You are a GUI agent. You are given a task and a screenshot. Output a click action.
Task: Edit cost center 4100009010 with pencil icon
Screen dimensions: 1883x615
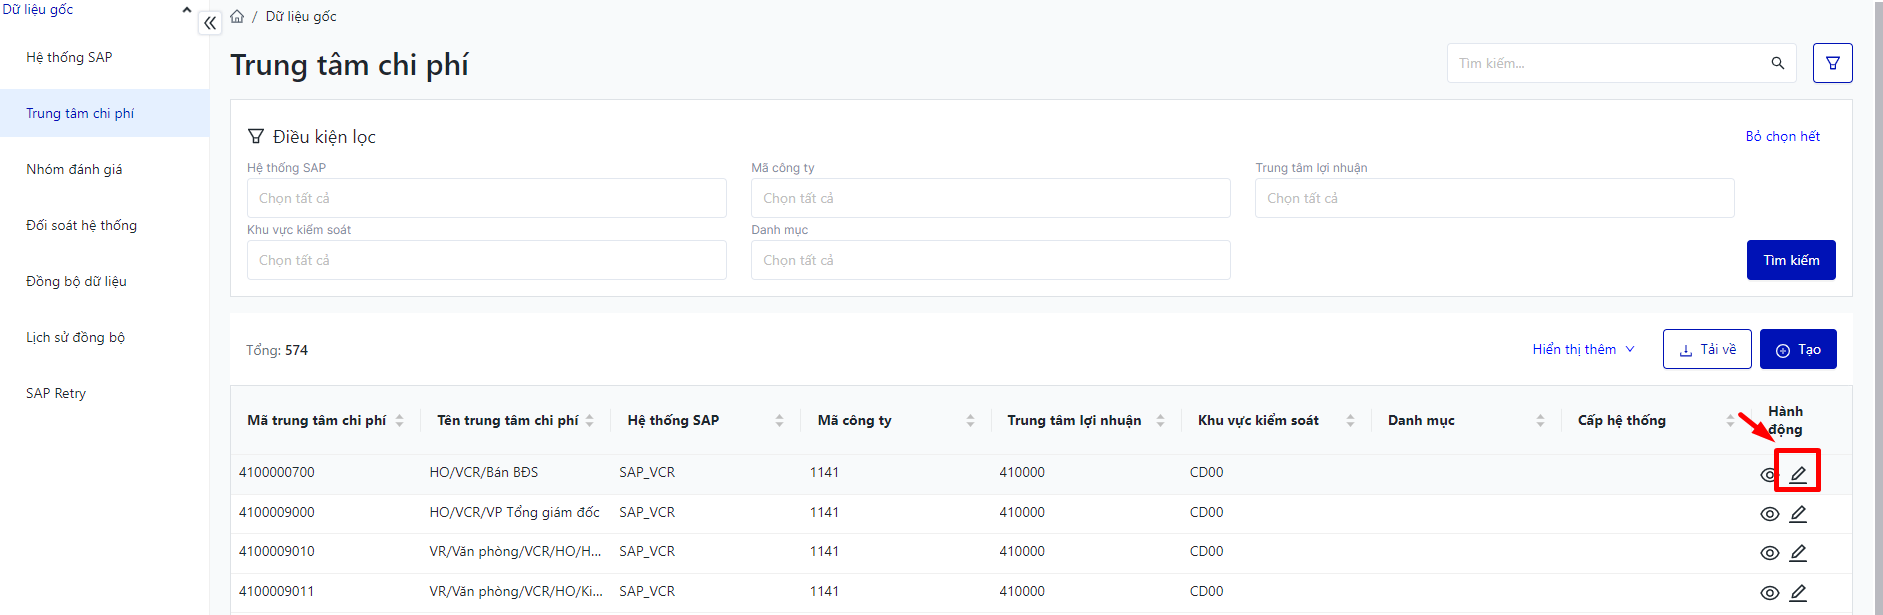pos(1797,553)
